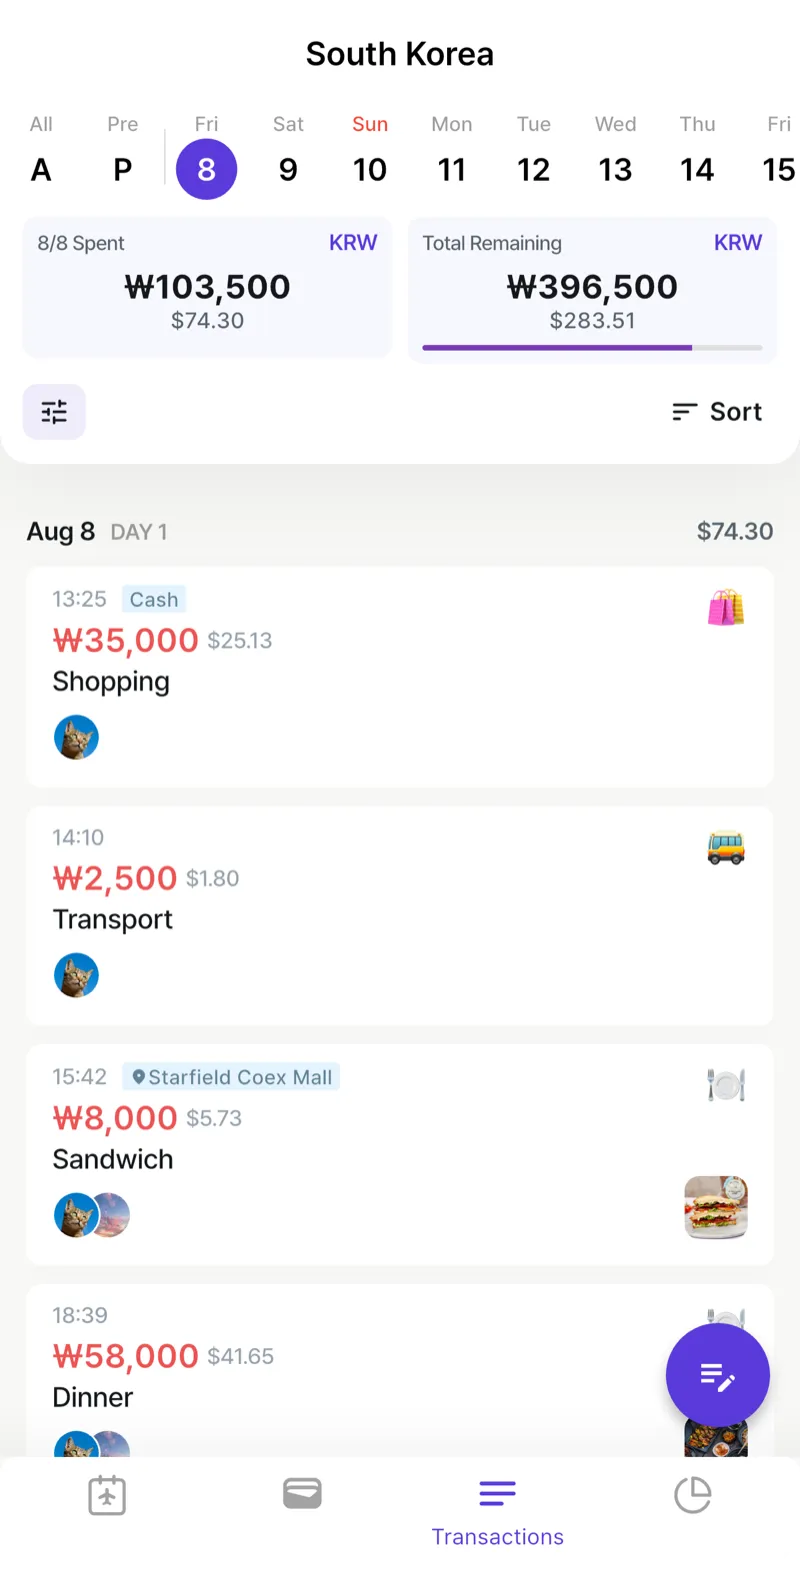This screenshot has width=800, height=1570.
Task: Select the All days filter
Action: point(41,155)
